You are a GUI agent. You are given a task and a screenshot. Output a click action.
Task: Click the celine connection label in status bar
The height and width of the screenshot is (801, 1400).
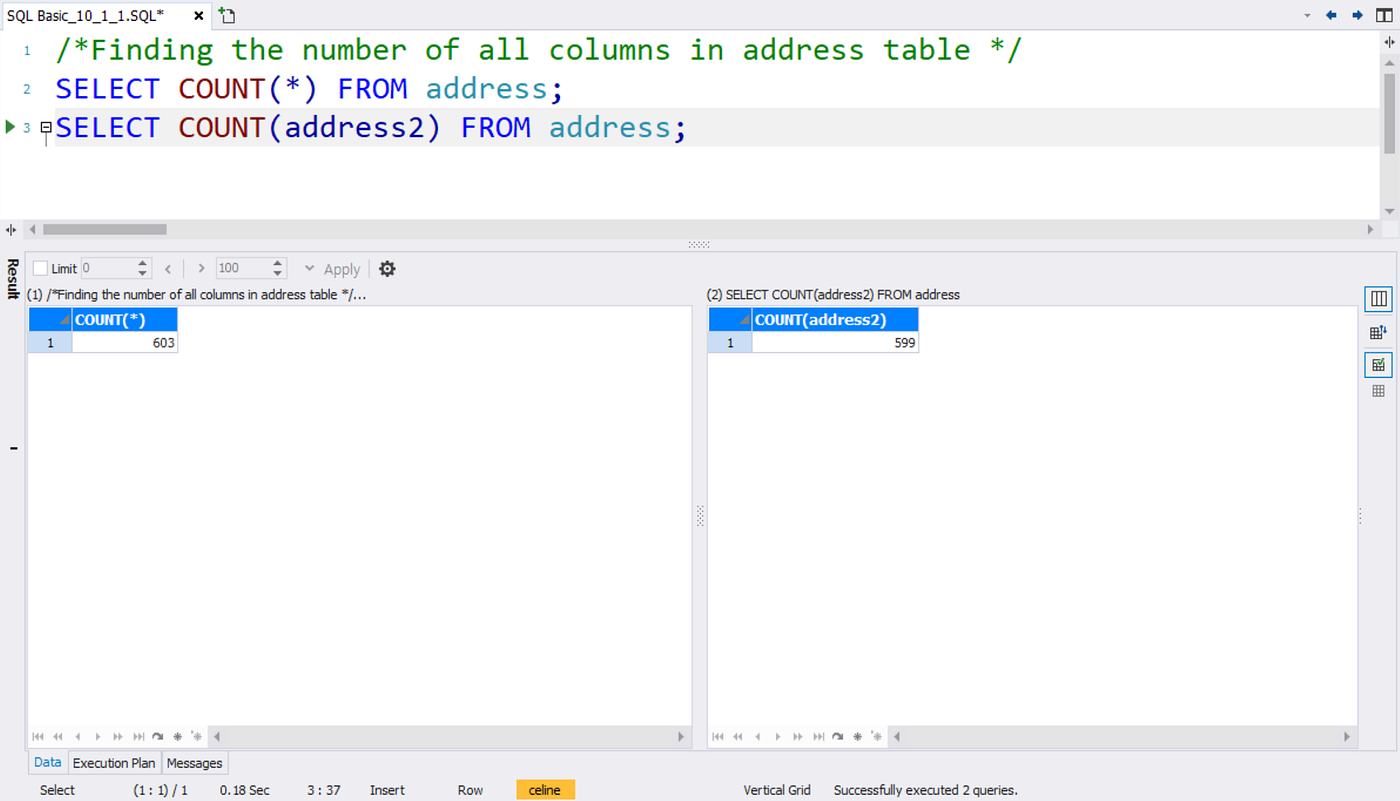coord(545,790)
